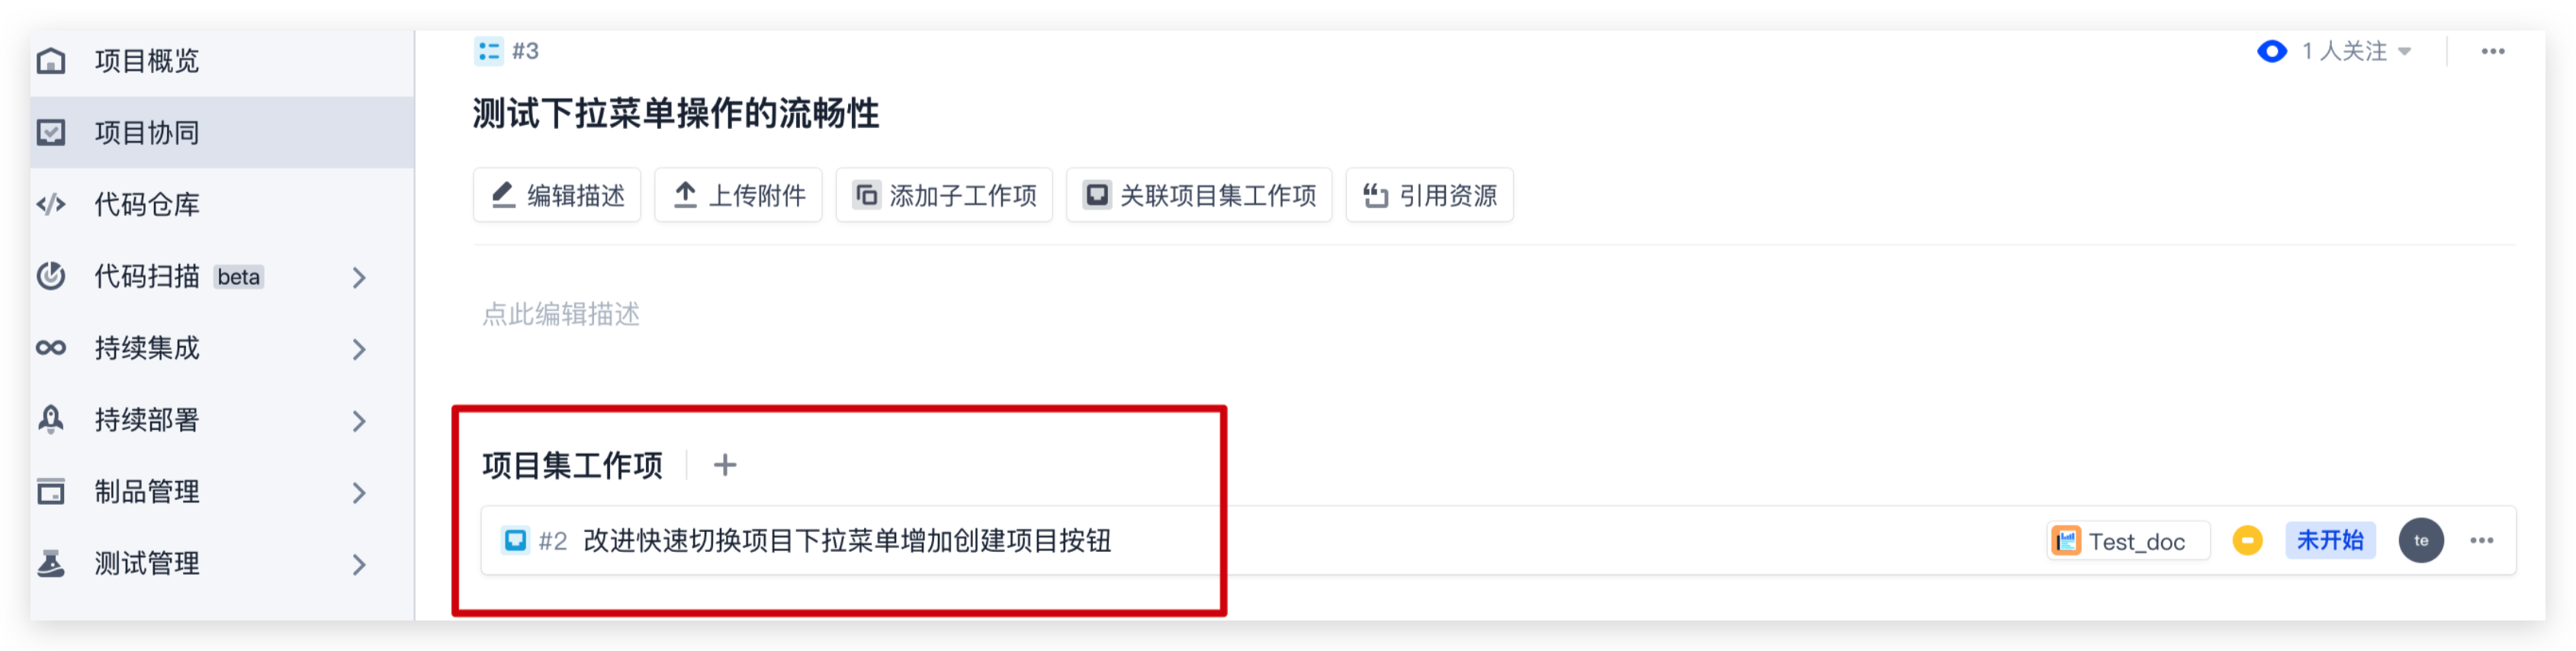This screenshot has width=2576, height=651.
Task: Click the 点此编辑描述 description field
Action: 561,315
